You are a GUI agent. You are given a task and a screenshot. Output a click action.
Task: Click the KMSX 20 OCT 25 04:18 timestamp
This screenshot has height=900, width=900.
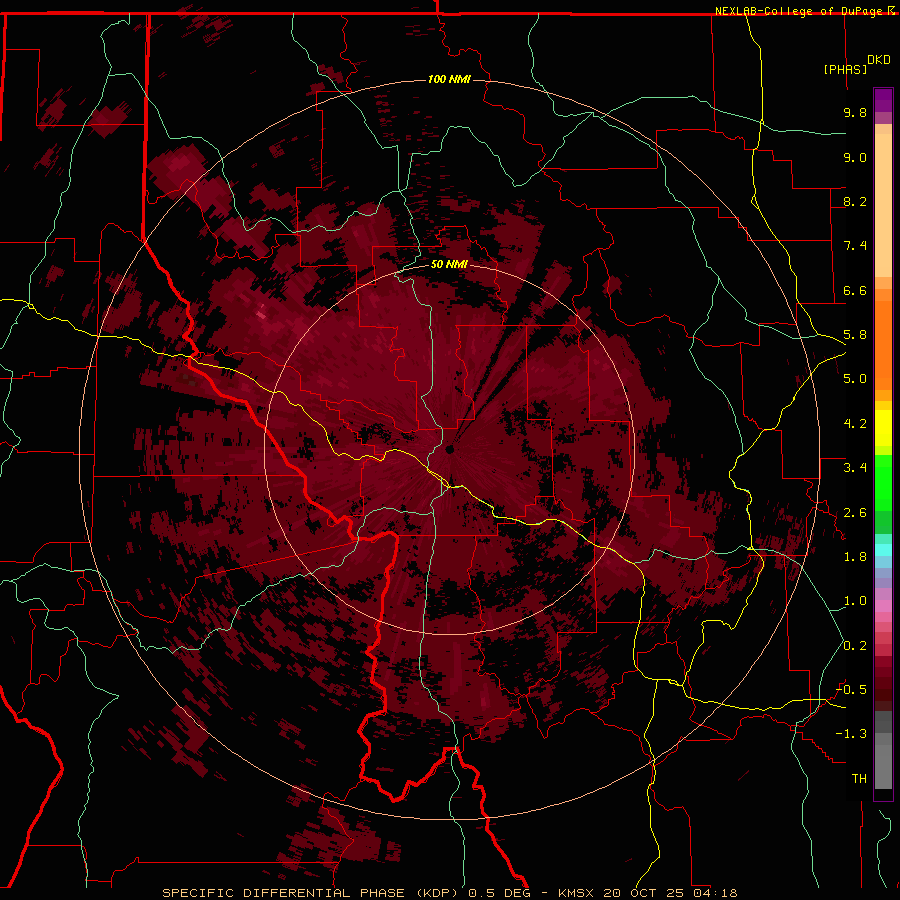tap(647, 893)
